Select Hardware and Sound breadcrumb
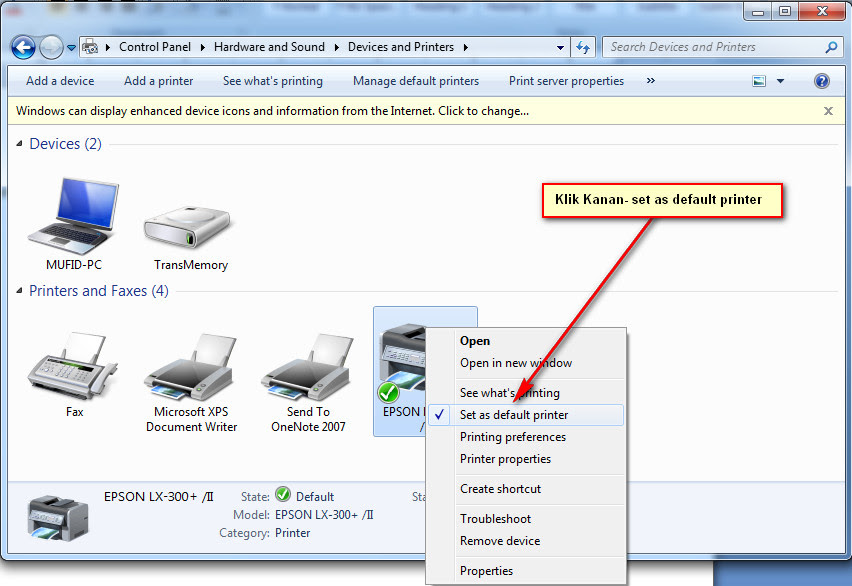This screenshot has height=586, width=852. (x=270, y=47)
